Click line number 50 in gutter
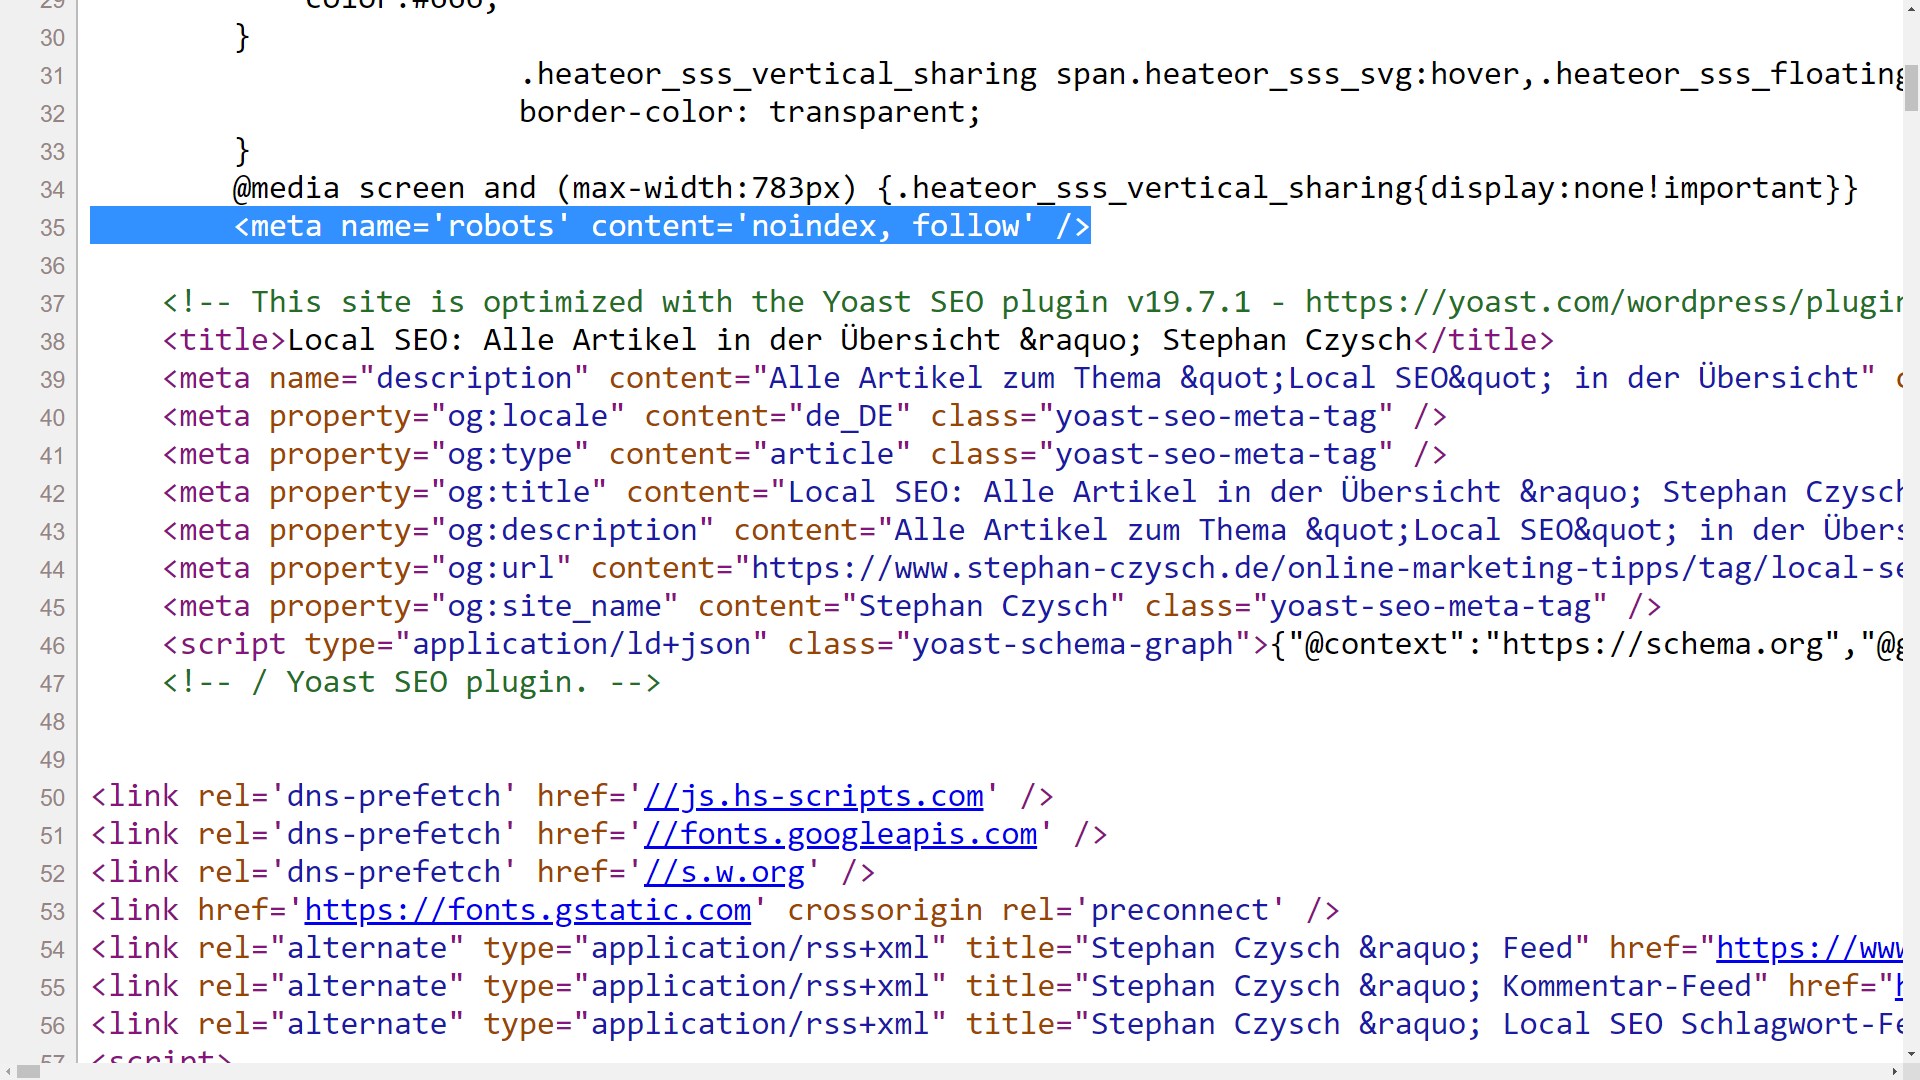 tap(52, 798)
